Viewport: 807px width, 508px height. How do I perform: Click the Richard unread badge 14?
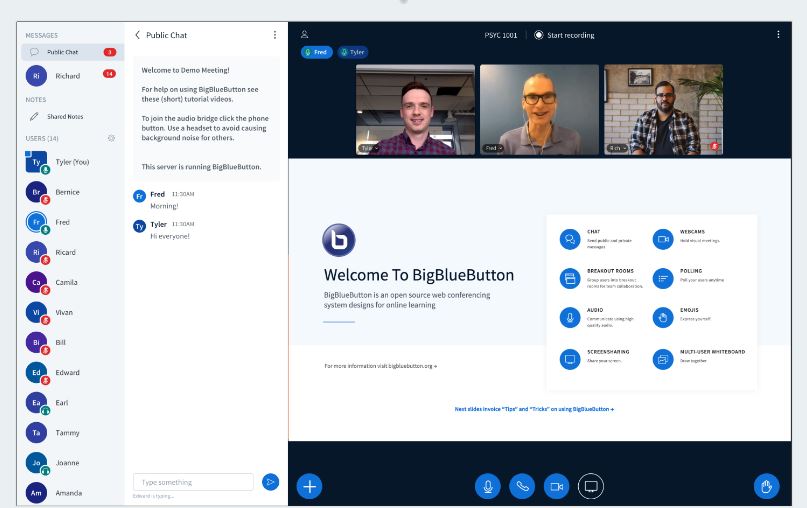click(109, 74)
